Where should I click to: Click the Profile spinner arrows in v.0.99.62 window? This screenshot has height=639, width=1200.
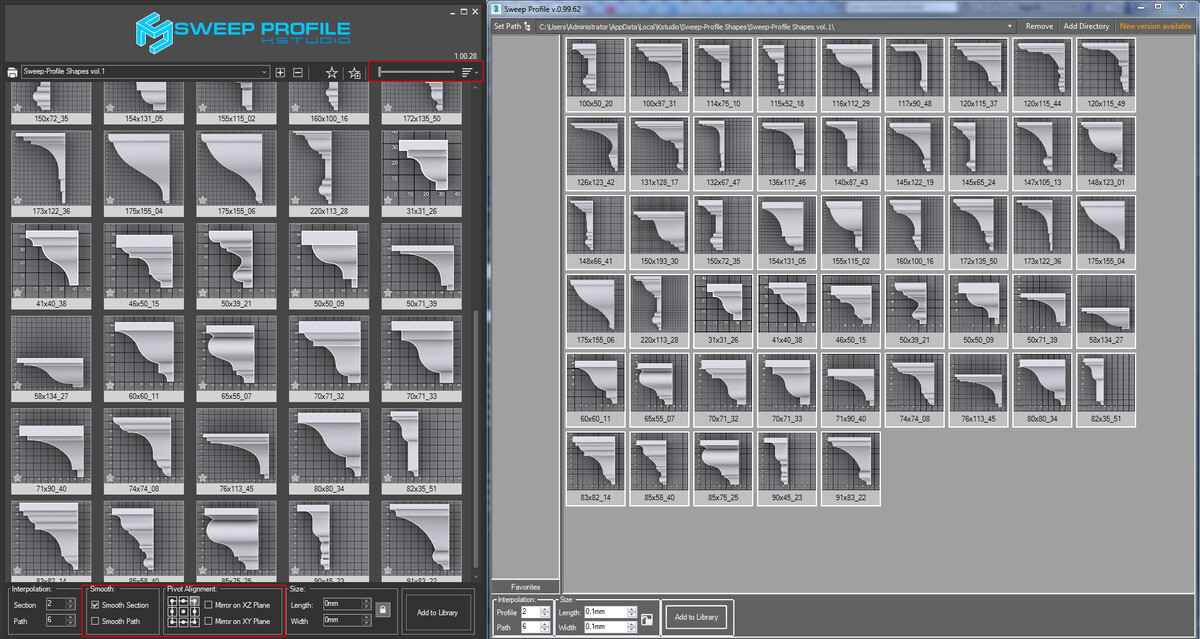click(546, 612)
